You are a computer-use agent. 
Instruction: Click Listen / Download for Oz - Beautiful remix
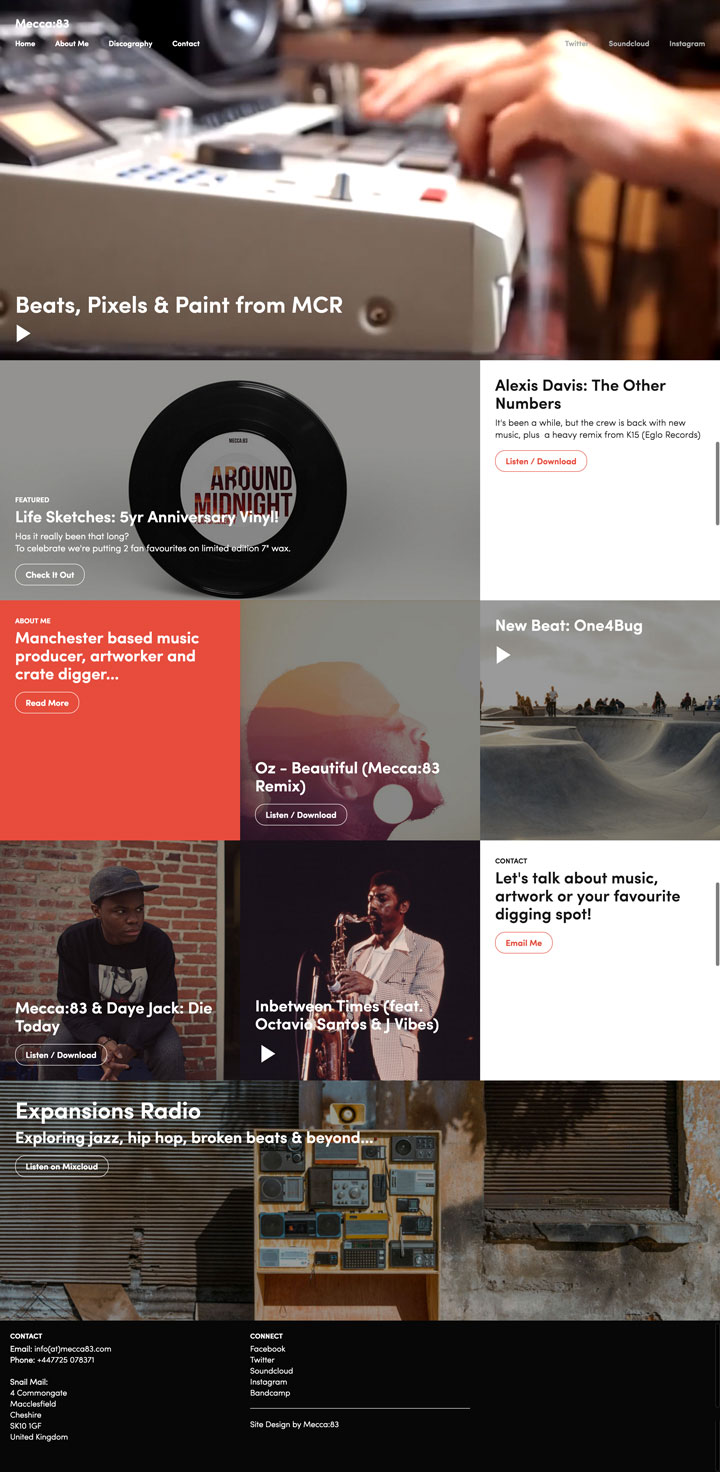[301, 815]
